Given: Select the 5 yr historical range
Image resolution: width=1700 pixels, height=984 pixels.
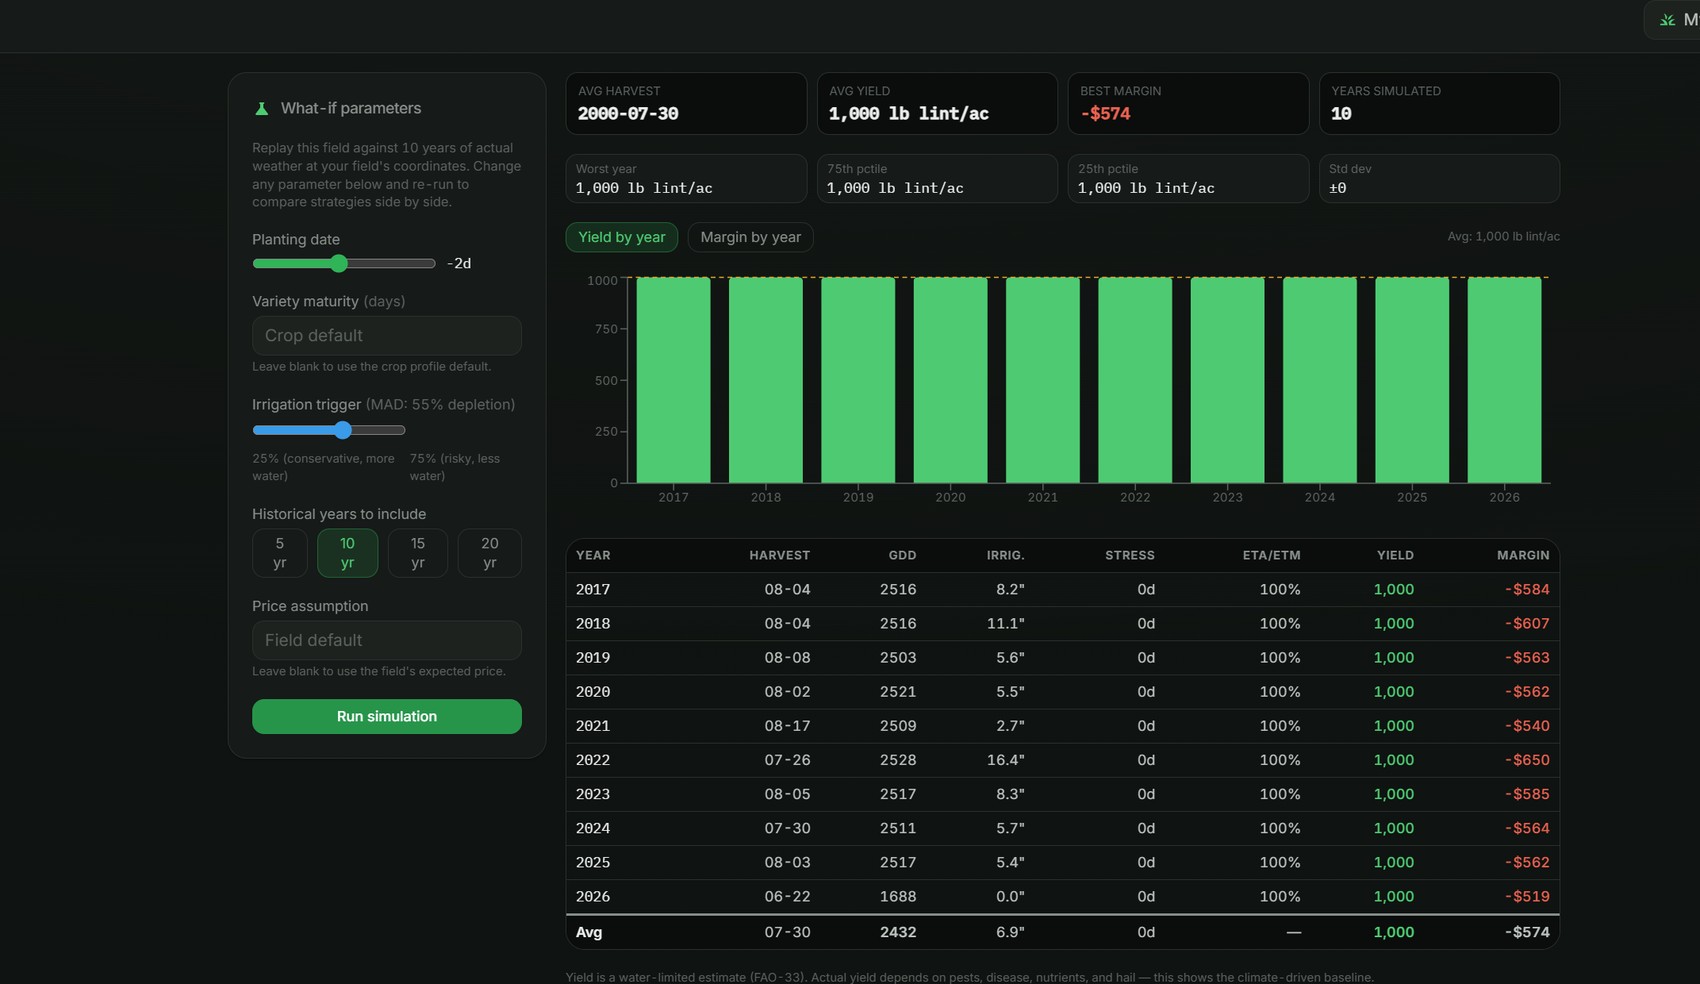Looking at the screenshot, I should point(280,553).
